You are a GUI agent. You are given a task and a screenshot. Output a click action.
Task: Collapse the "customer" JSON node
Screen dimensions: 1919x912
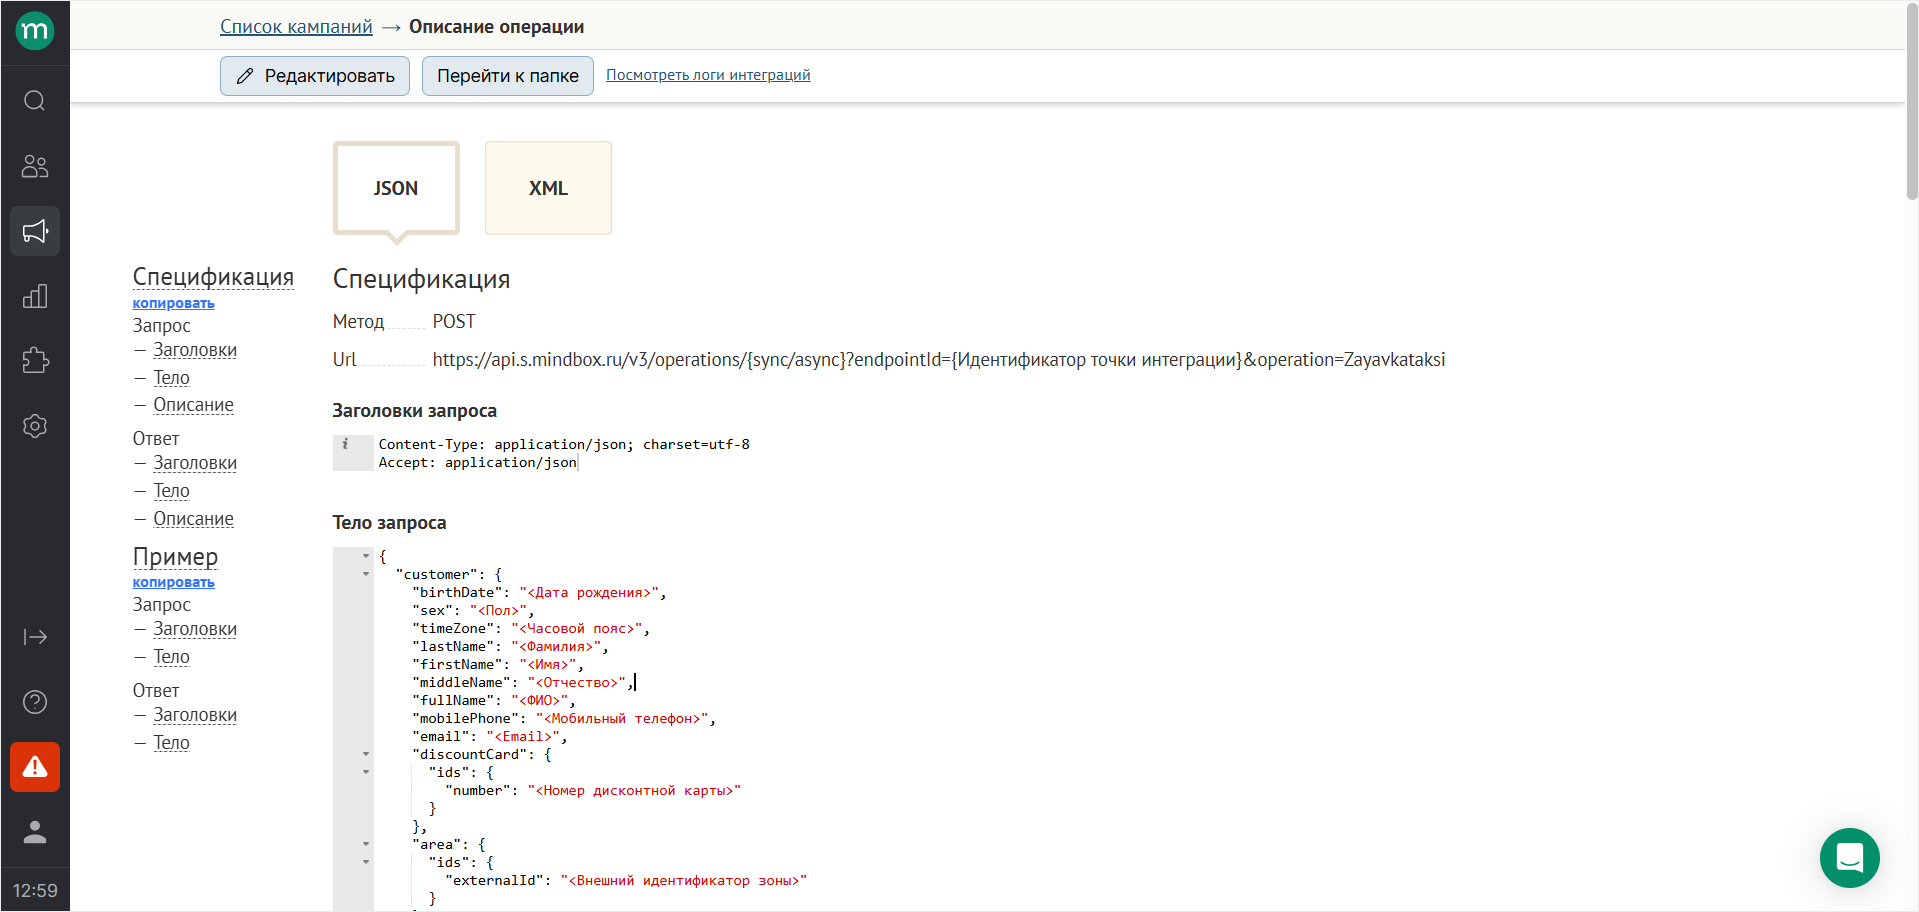366,574
